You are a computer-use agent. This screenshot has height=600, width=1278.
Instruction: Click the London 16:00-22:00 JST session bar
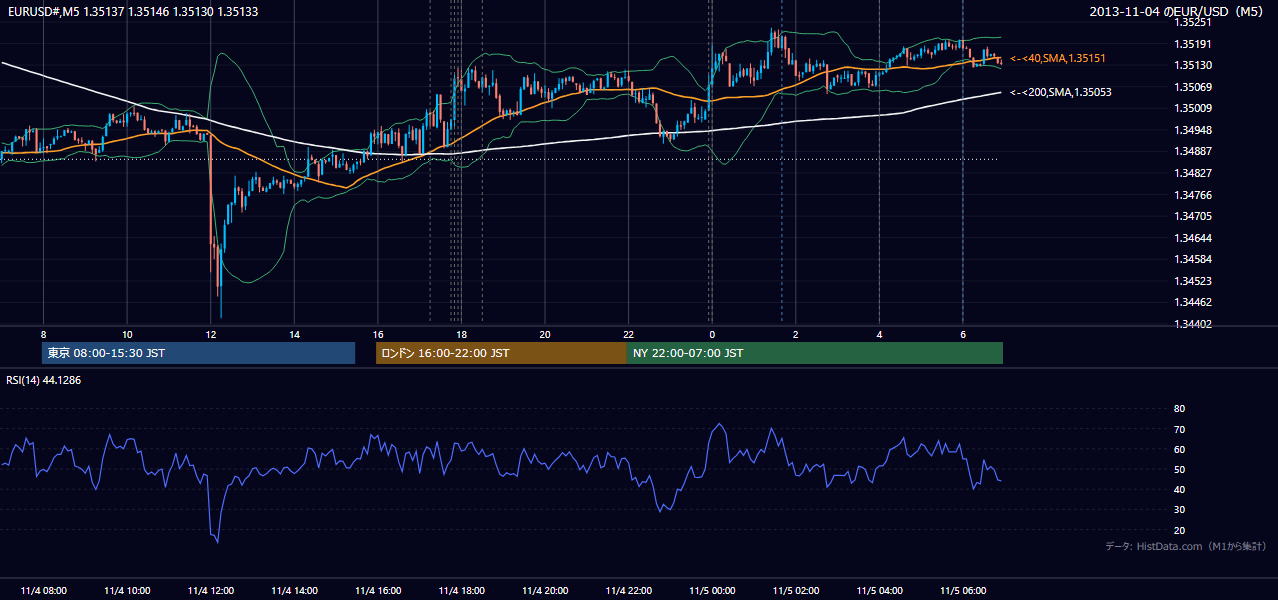tap(501, 353)
